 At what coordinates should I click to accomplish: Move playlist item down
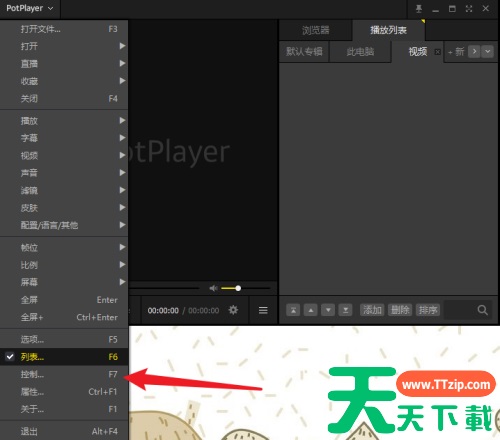[328, 310]
